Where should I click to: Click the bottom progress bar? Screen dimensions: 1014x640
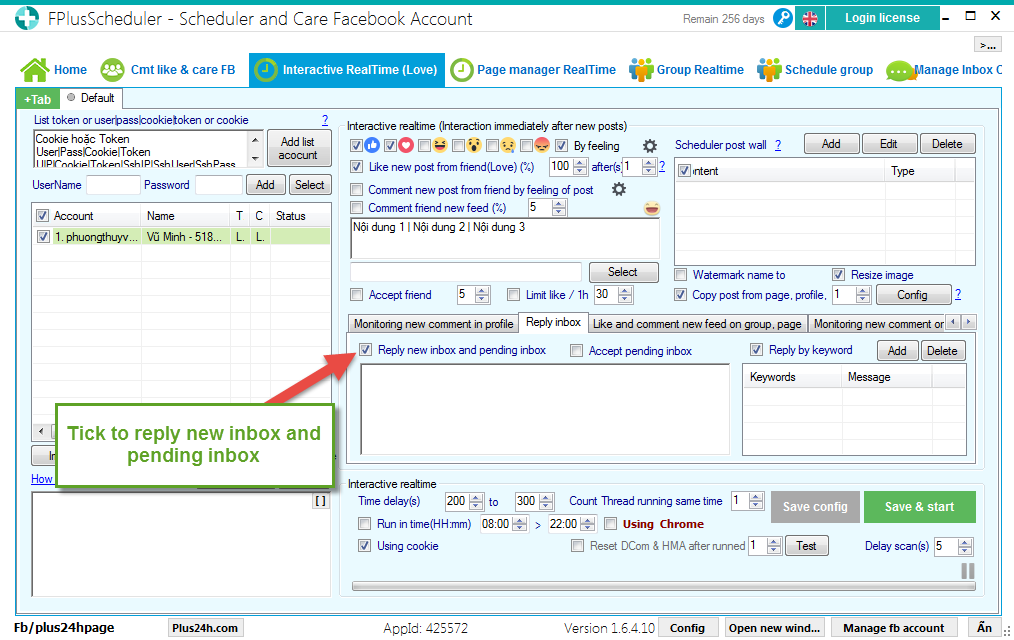(x=663, y=586)
